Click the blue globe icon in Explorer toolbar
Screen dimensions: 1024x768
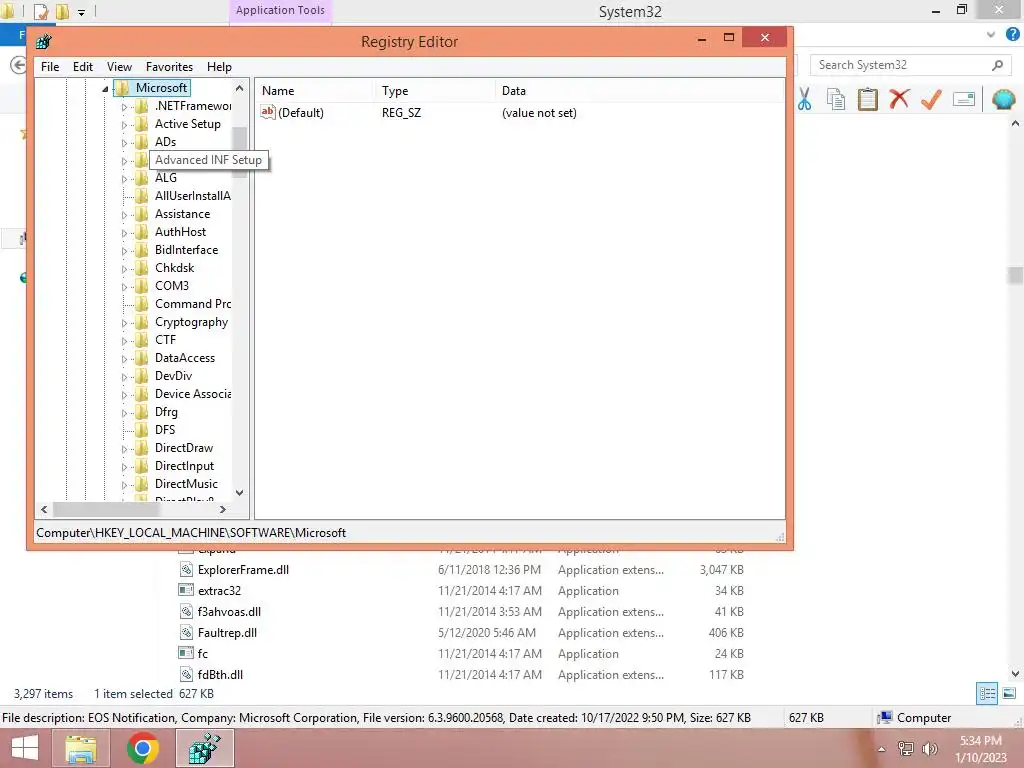click(1003, 99)
